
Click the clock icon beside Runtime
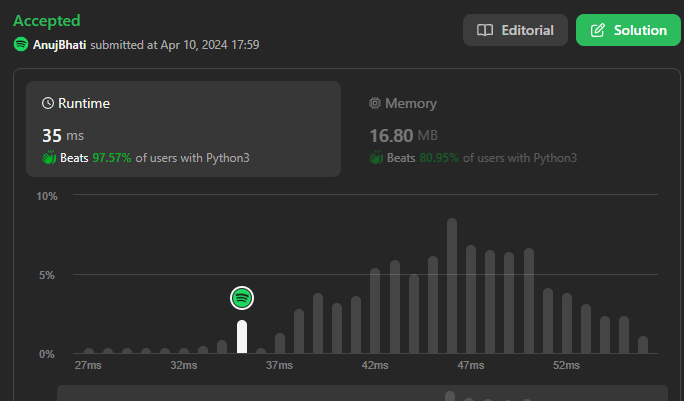(48, 103)
